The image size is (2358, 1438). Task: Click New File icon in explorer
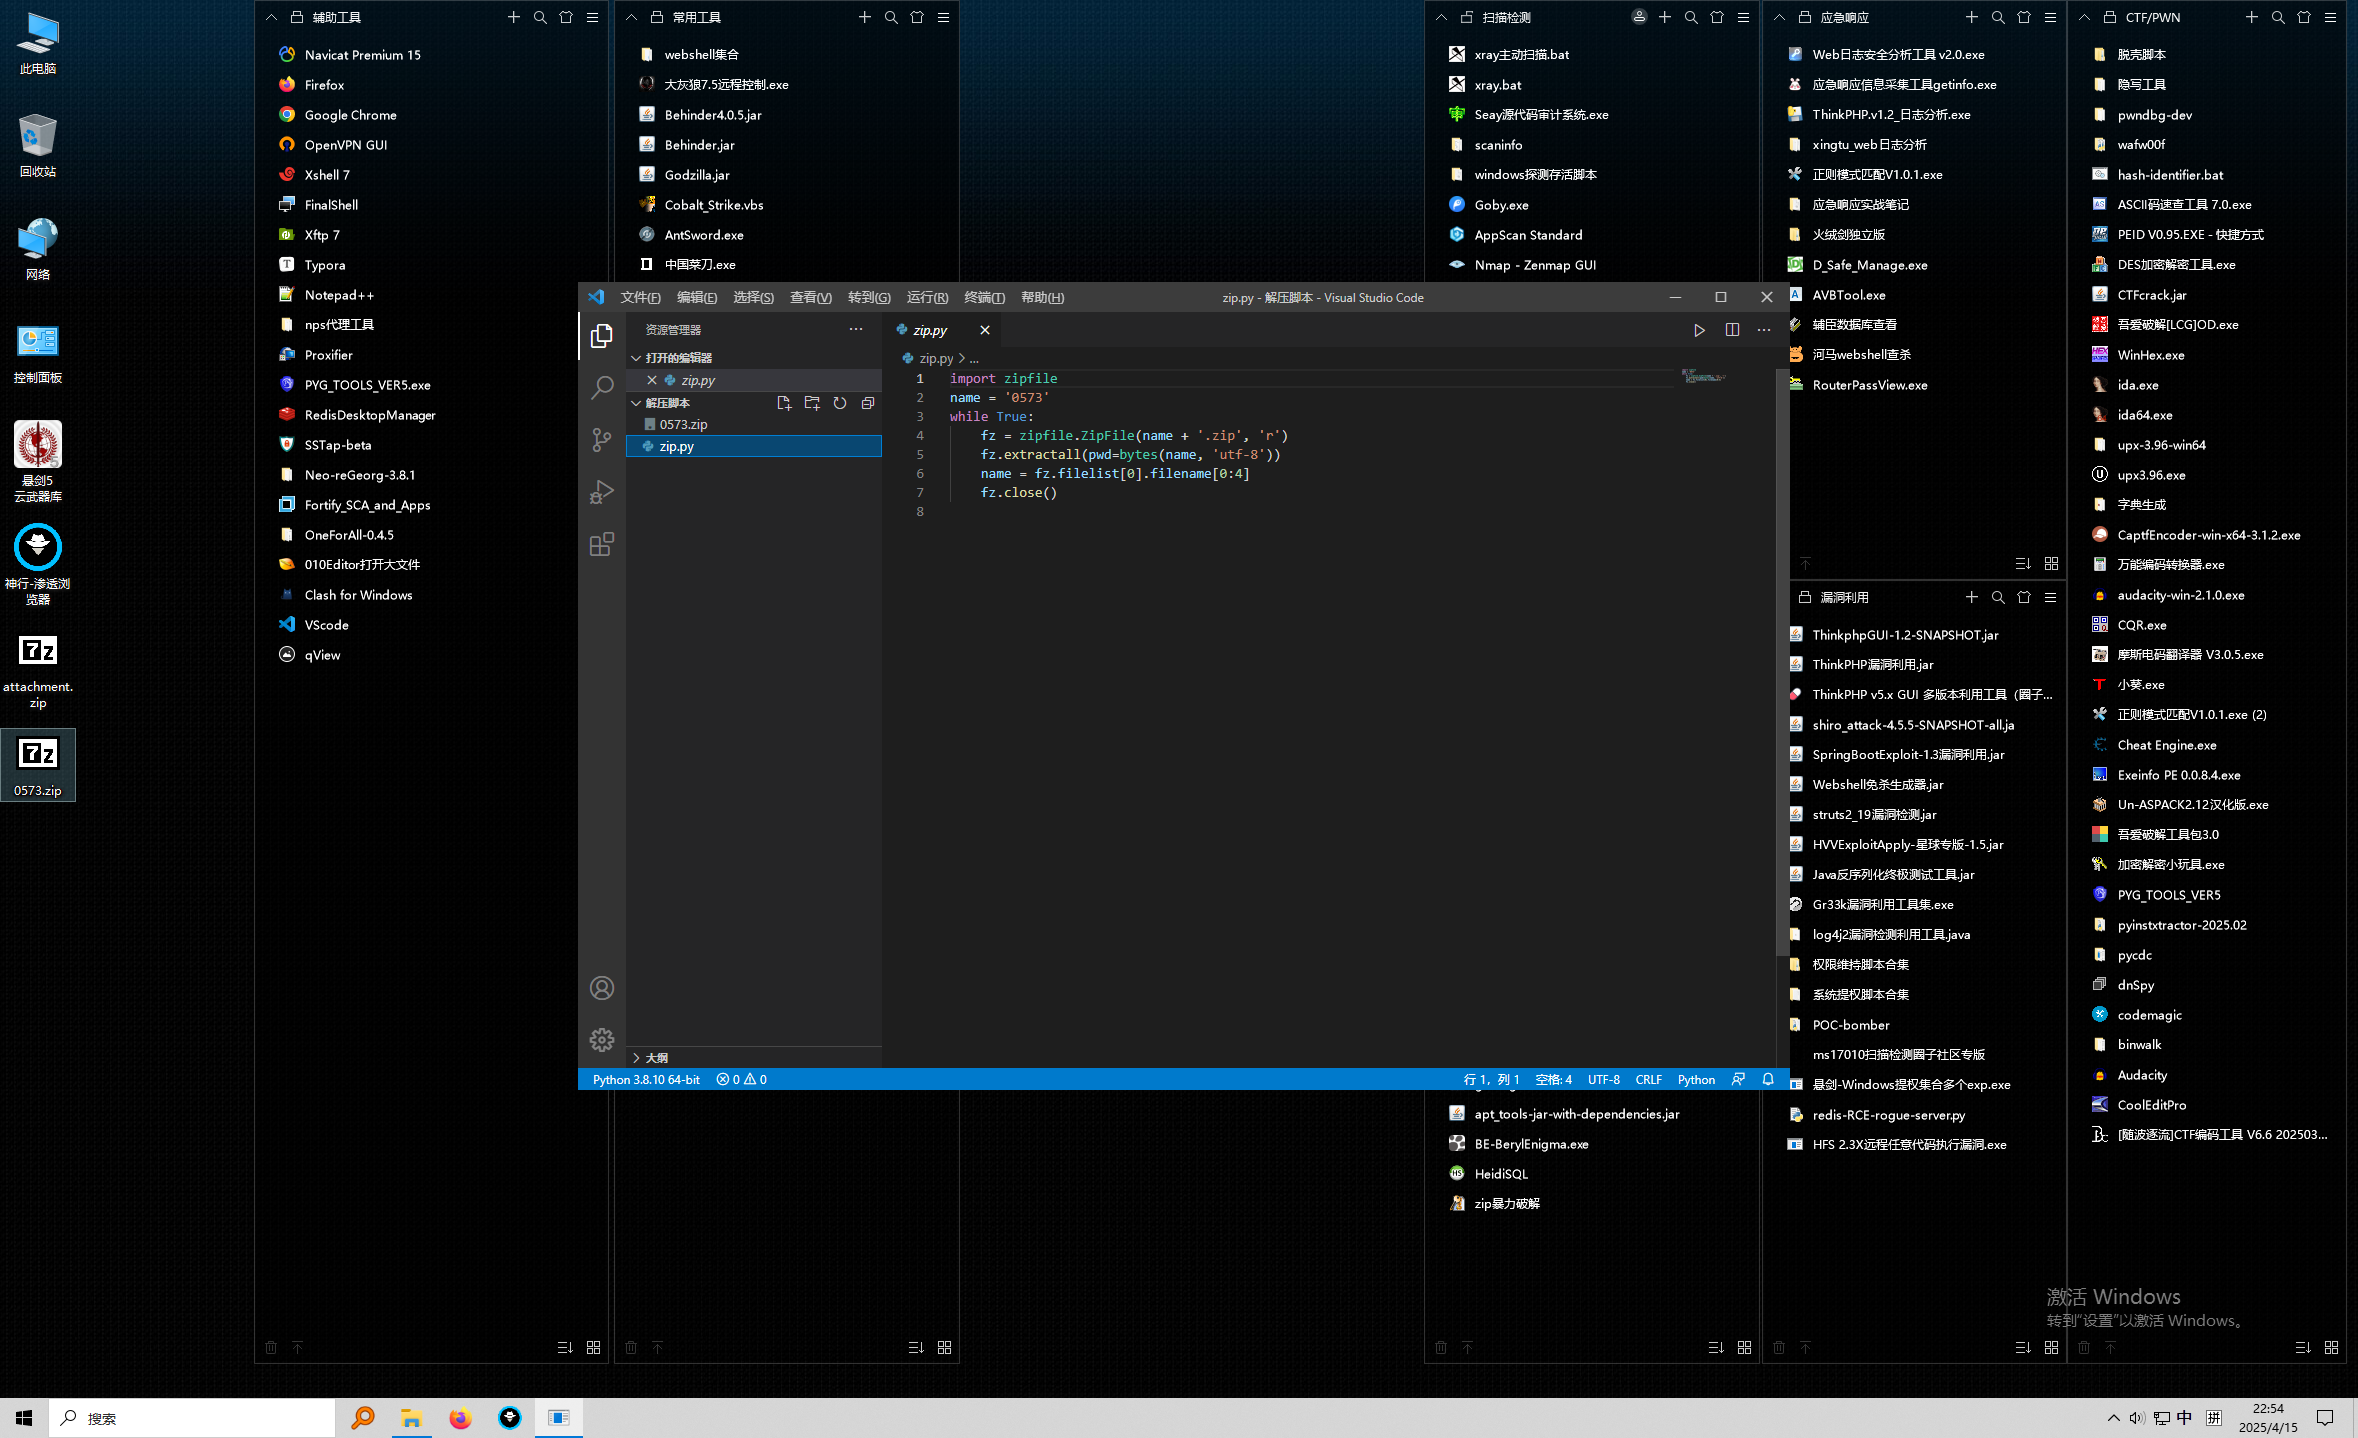(x=783, y=403)
